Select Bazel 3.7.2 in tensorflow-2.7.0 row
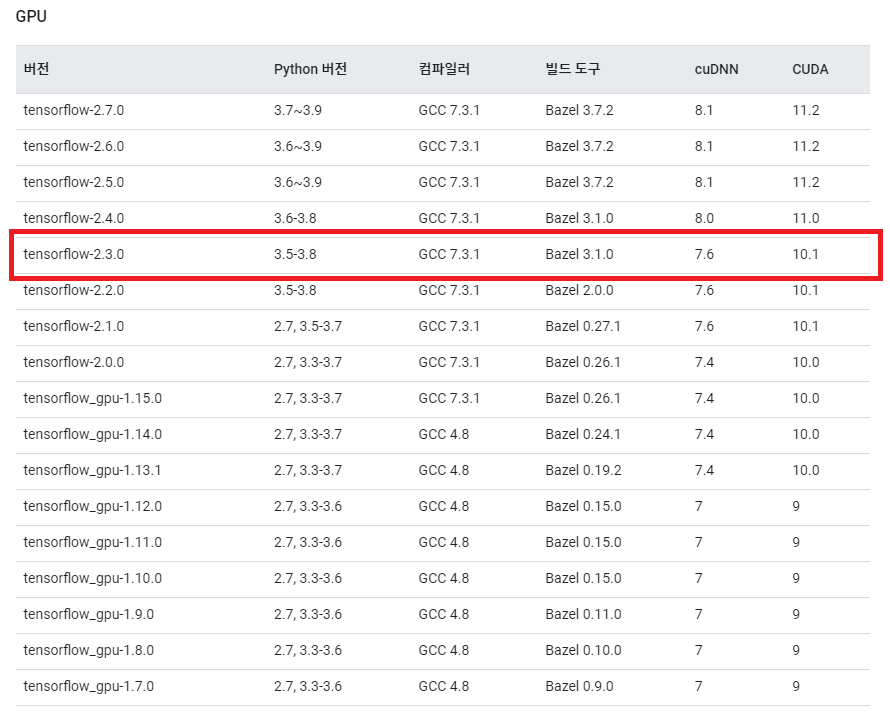 click(x=580, y=110)
